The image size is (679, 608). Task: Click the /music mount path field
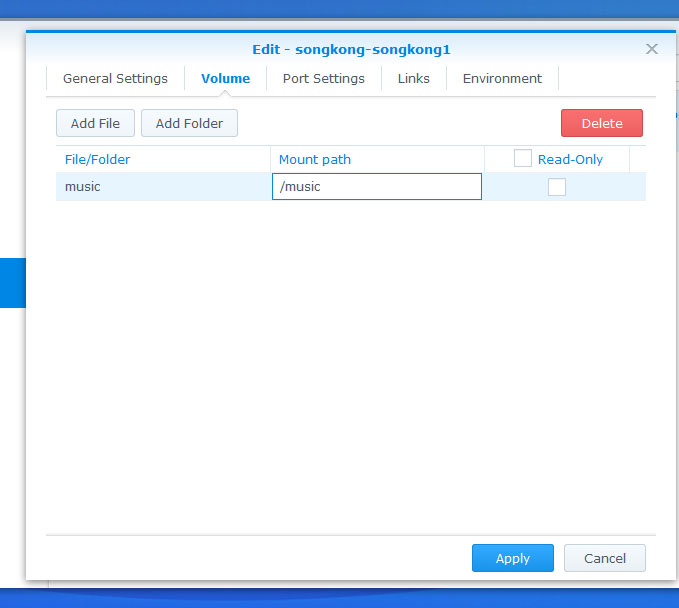click(x=377, y=187)
